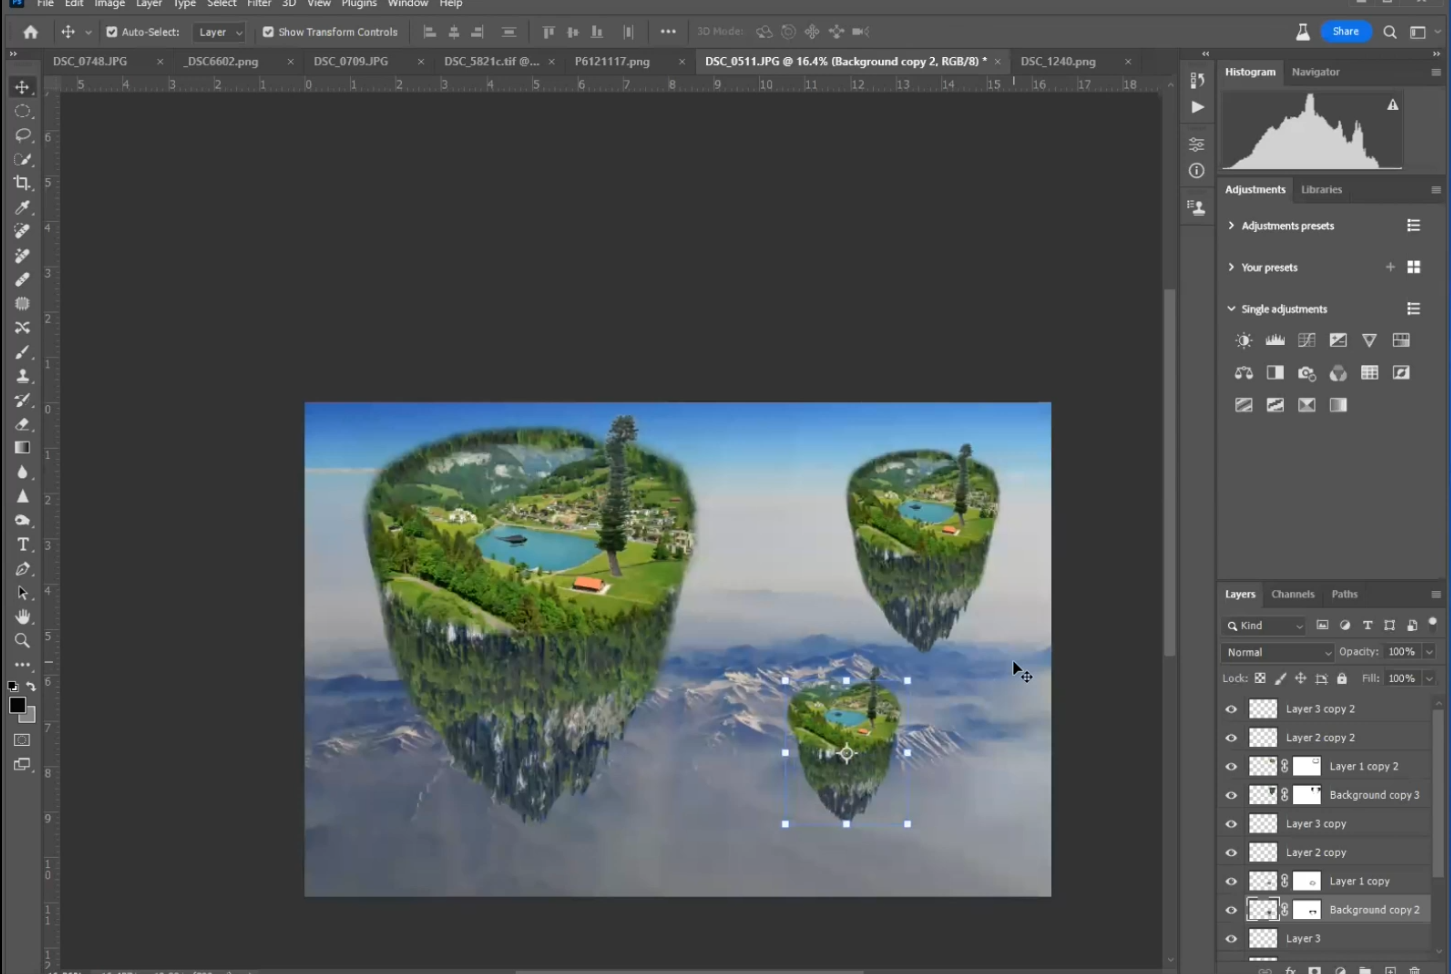Open the Auto-Select Layer dropdown

(220, 32)
